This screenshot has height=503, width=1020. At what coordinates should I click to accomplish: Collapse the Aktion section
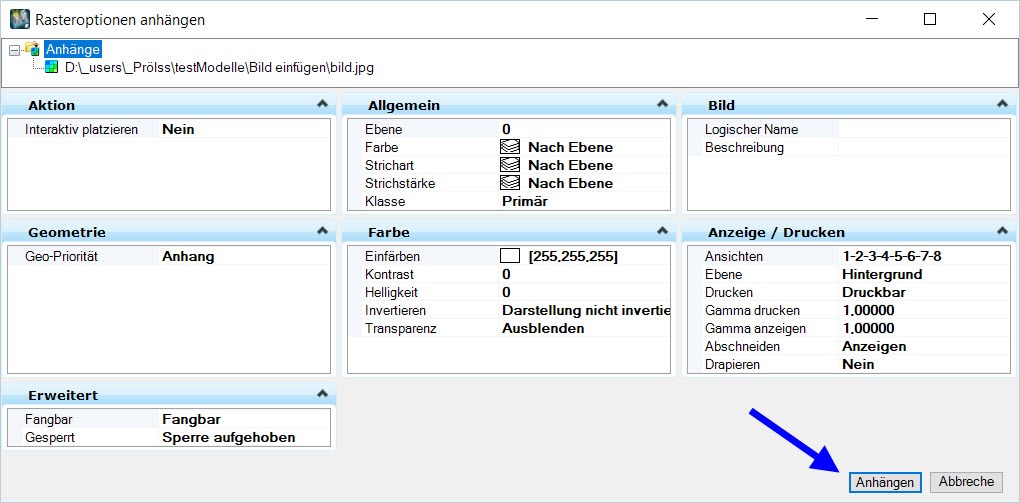click(321, 103)
